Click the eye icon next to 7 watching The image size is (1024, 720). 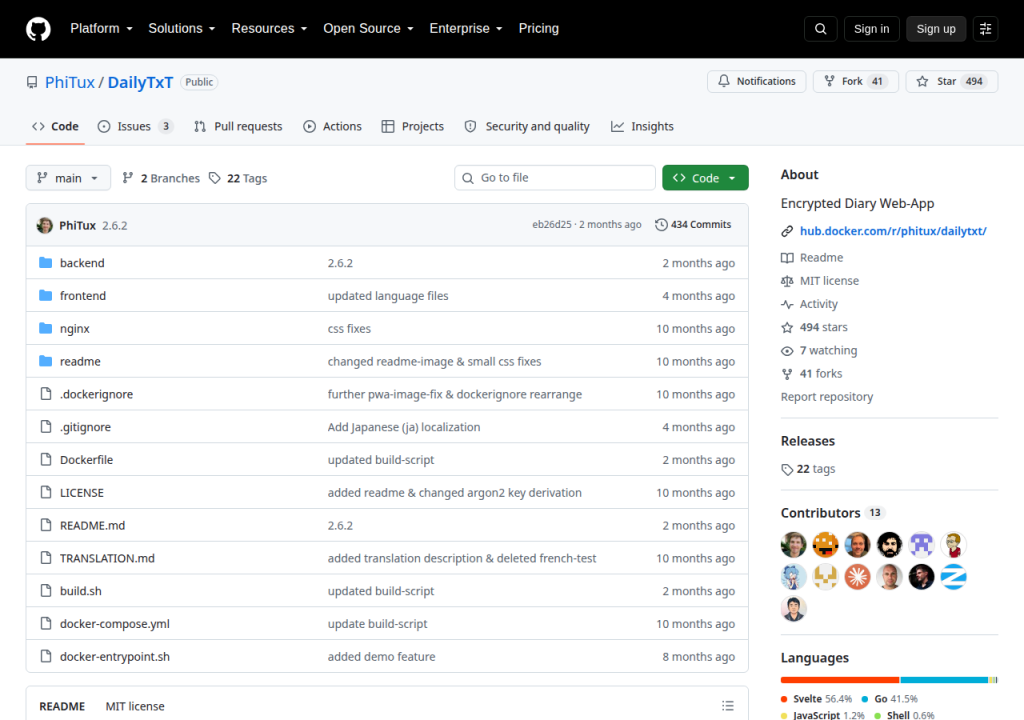tap(787, 351)
